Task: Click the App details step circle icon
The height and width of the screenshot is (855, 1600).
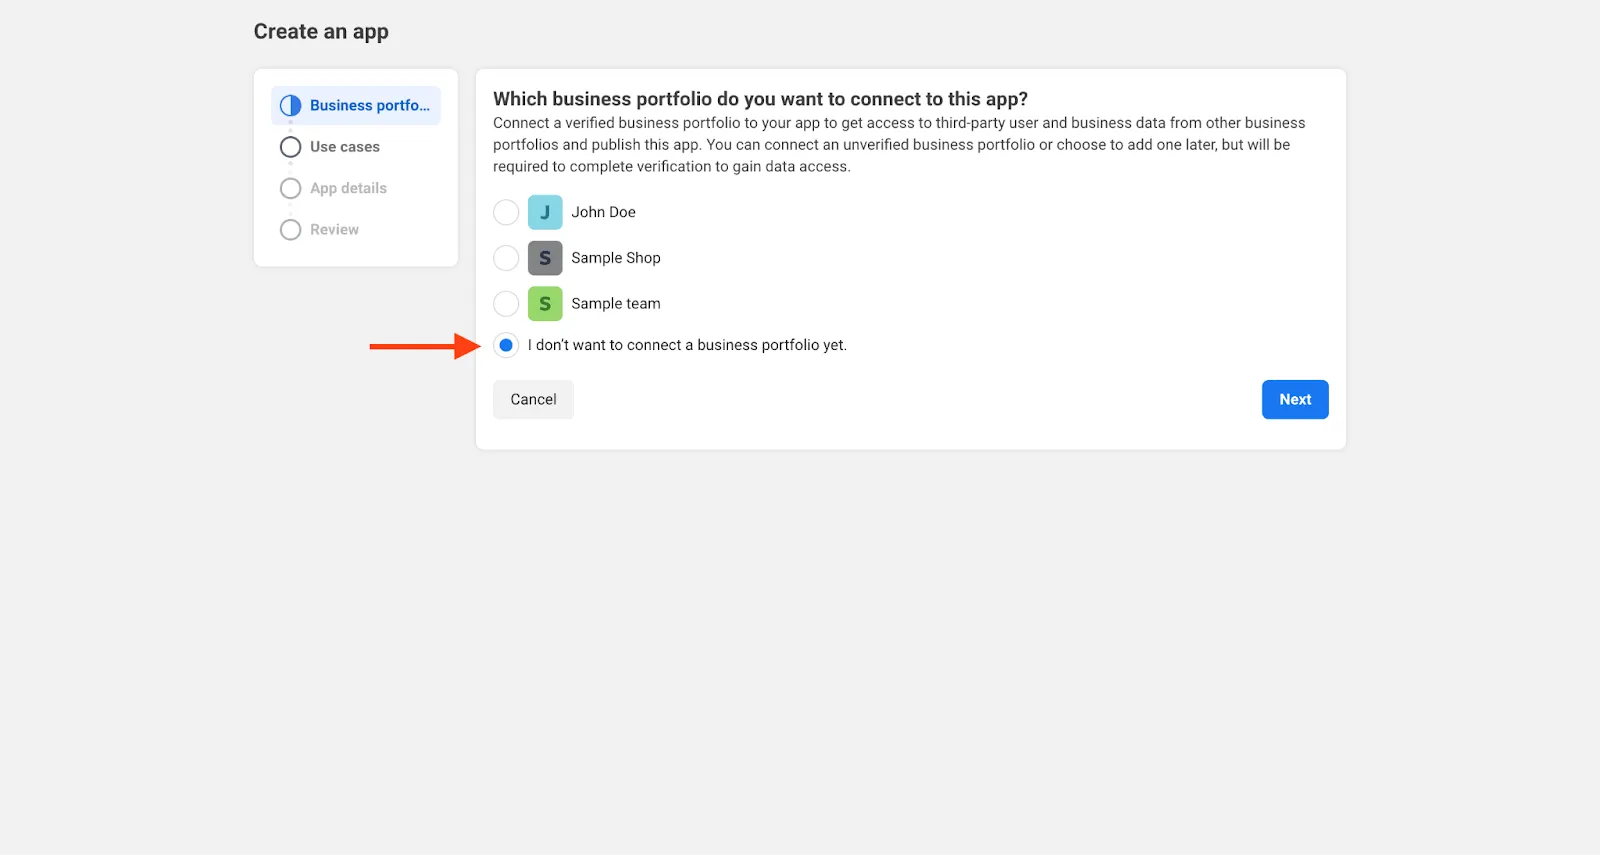Action: pyautogui.click(x=291, y=188)
